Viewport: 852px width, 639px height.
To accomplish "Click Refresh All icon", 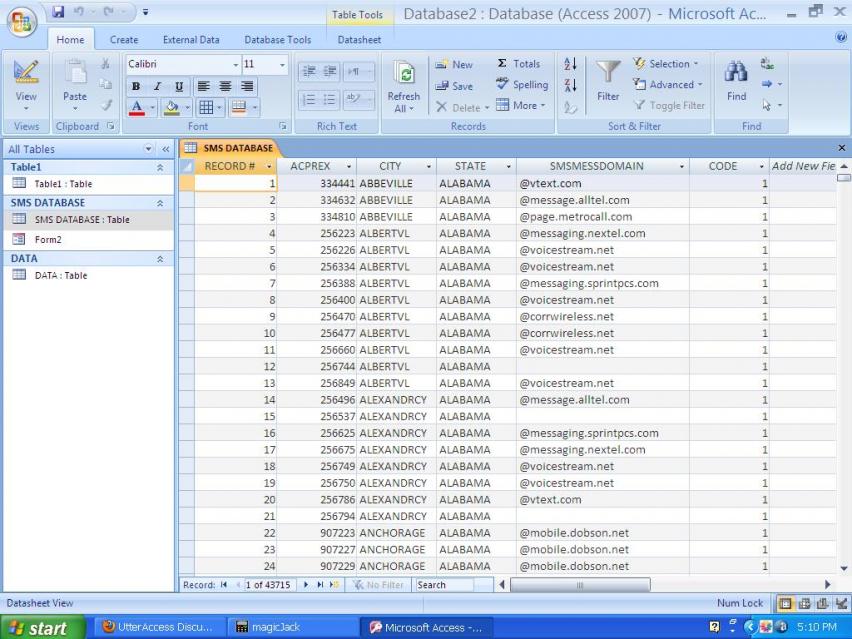I will point(405,74).
